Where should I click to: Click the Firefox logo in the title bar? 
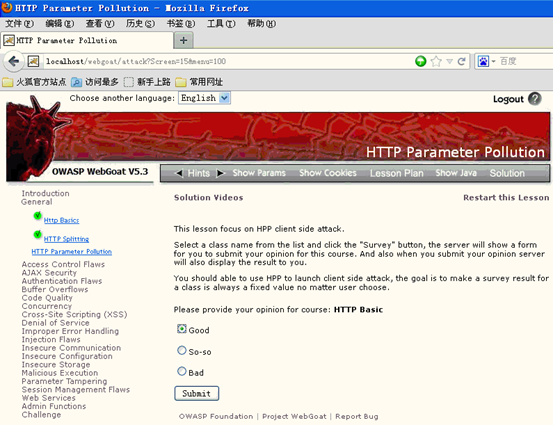pyautogui.click(x=7, y=7)
